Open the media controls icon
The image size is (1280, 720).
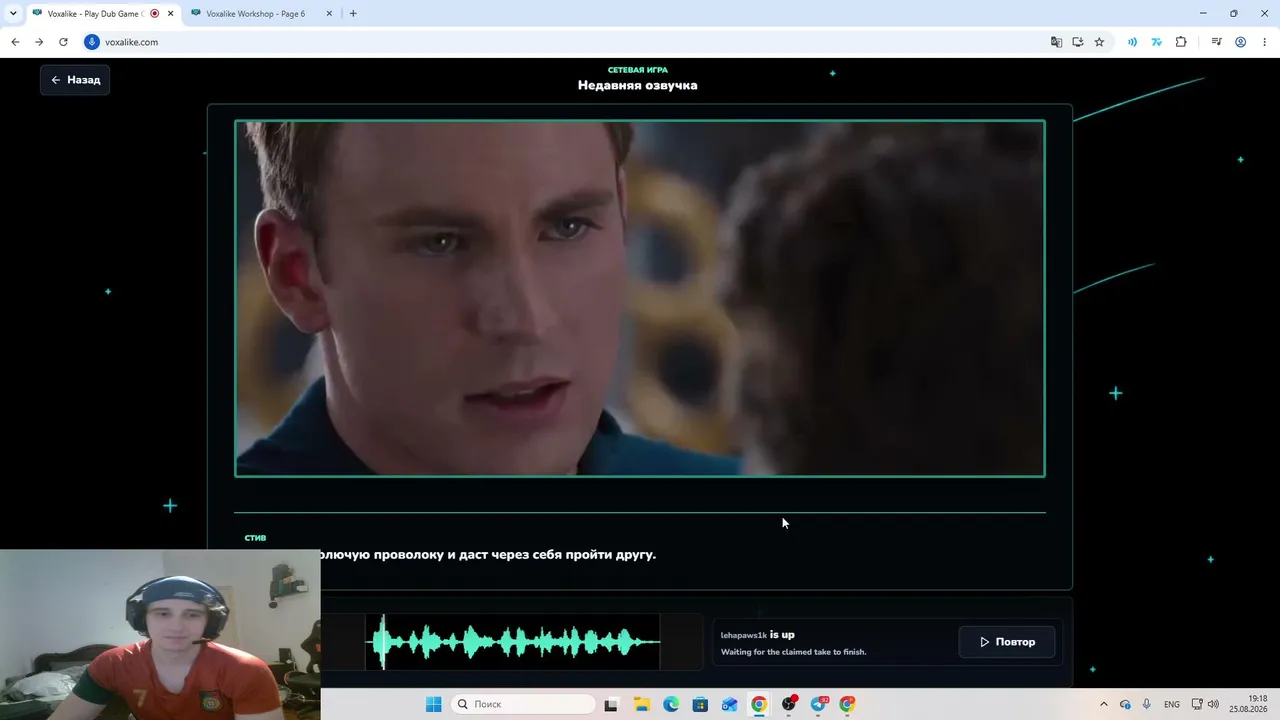pyautogui.click(x=1216, y=42)
